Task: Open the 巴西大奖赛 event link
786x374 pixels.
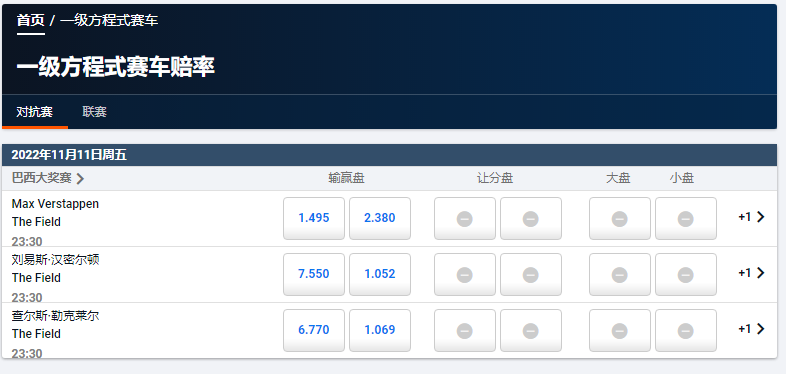Action: point(42,178)
